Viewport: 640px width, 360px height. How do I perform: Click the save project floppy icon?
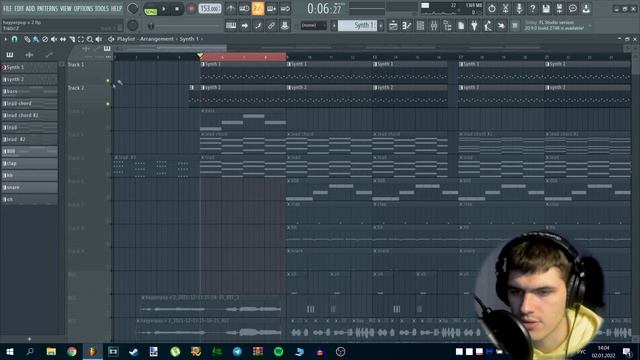[546, 9]
